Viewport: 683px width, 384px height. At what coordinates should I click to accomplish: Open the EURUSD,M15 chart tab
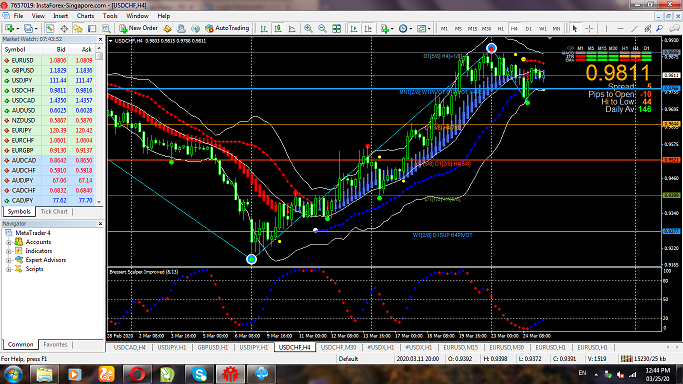coord(460,347)
